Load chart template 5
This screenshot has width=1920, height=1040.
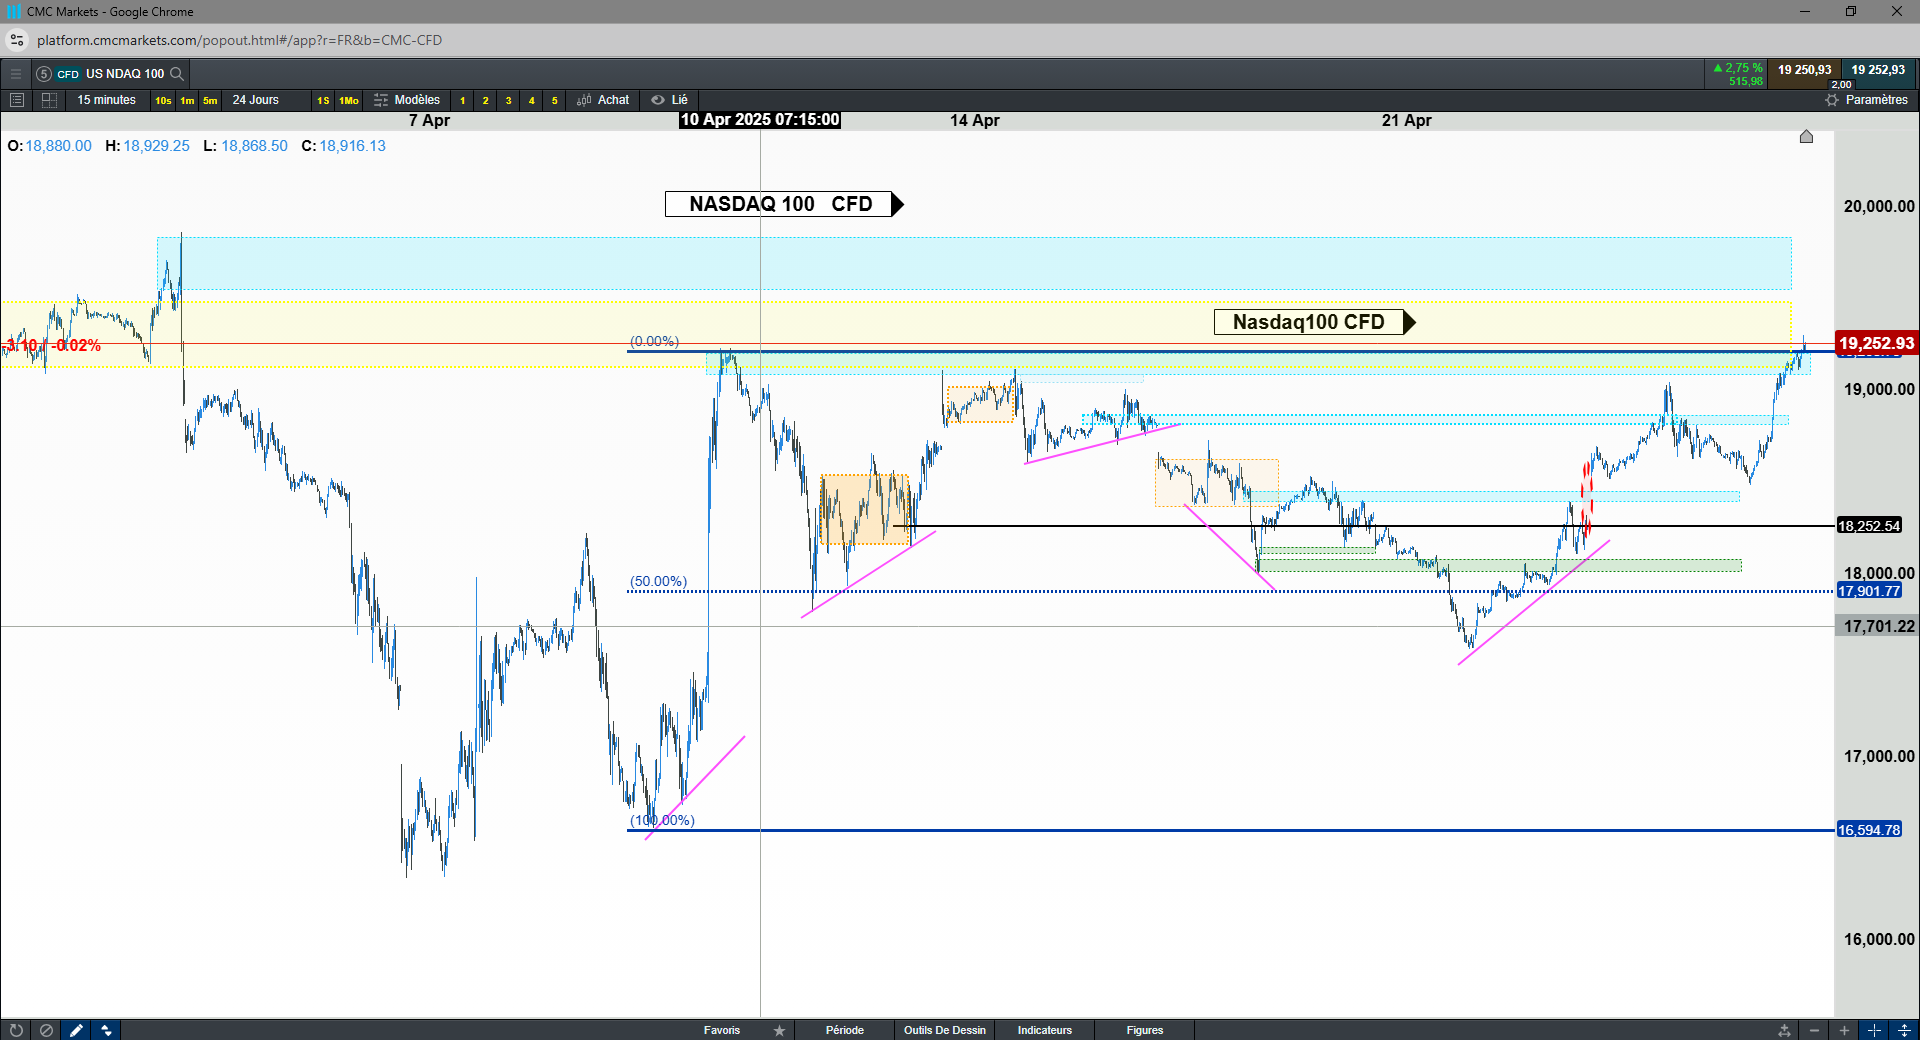554,100
